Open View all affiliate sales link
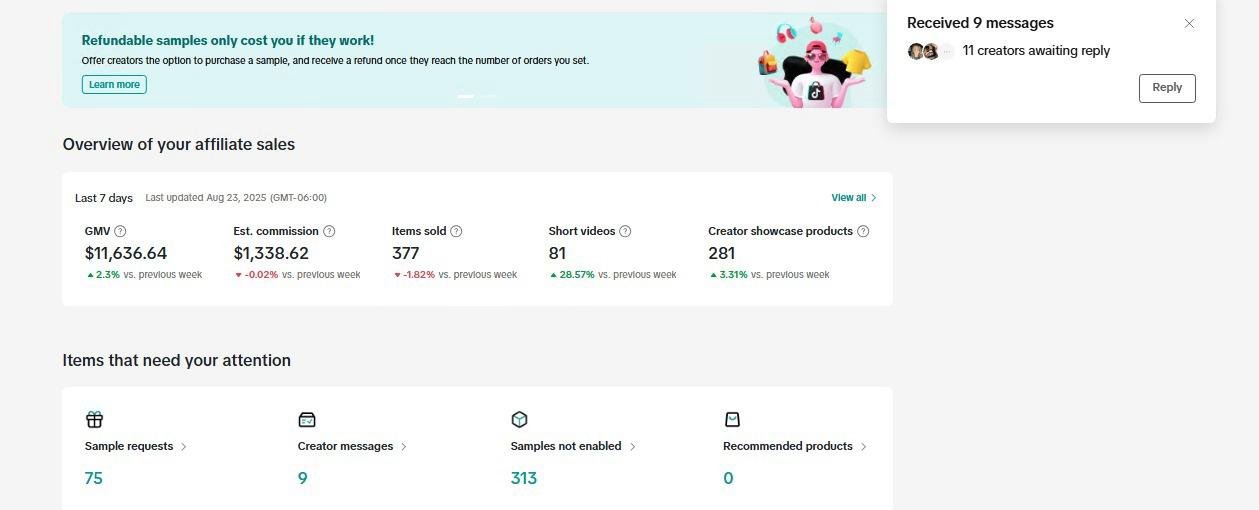Image resolution: width=1259 pixels, height=510 pixels. pos(854,198)
